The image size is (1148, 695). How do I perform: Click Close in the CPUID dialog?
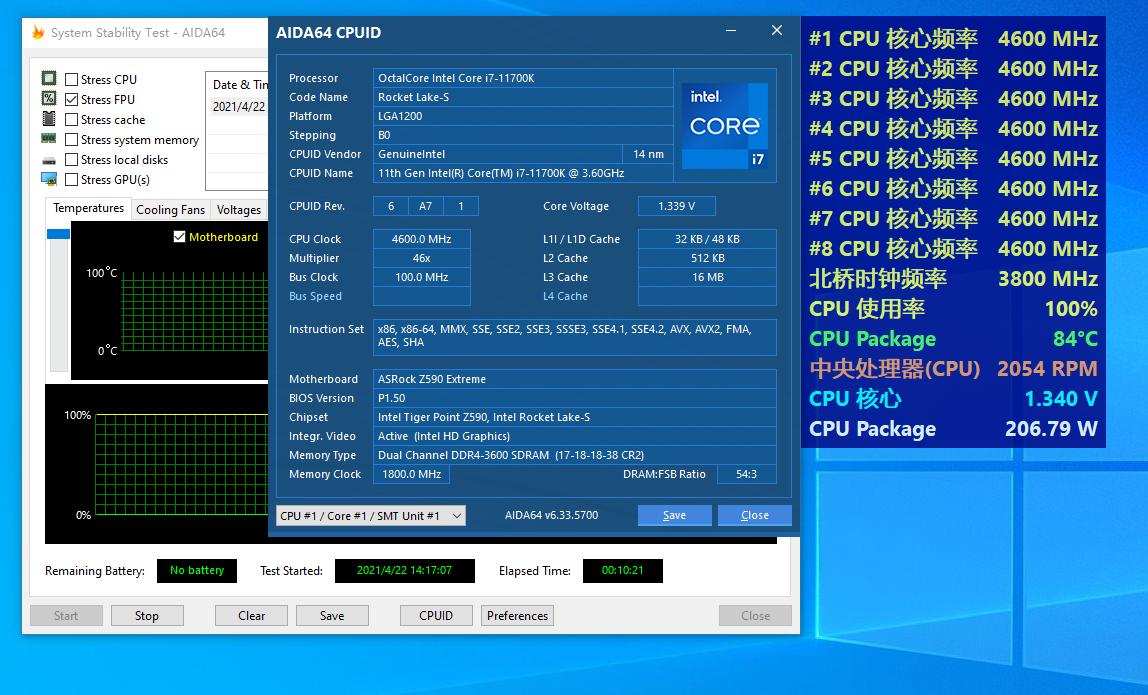[x=755, y=516]
